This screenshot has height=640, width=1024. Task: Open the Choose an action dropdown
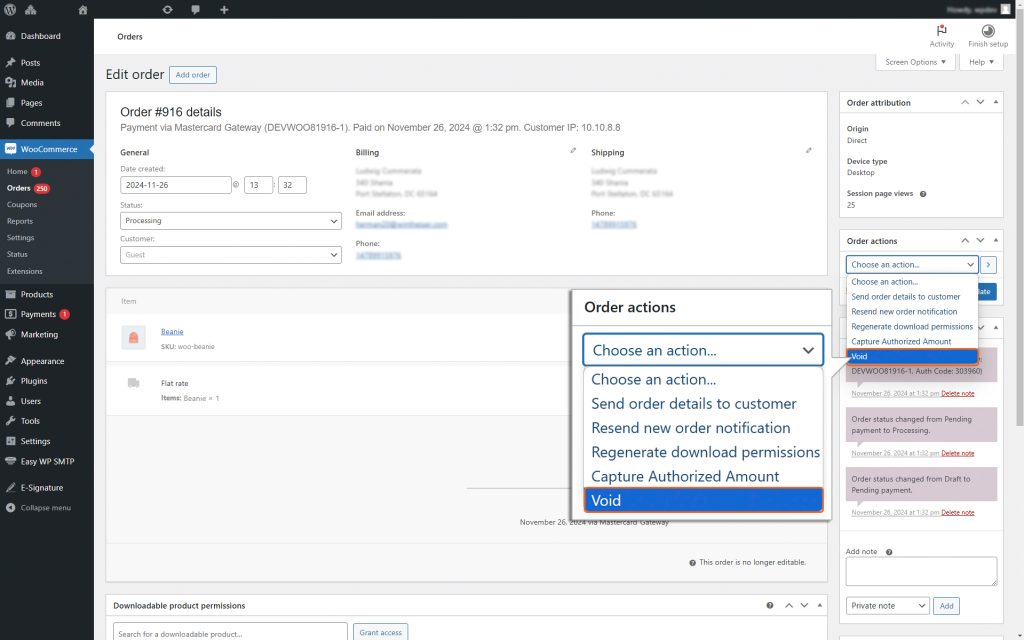click(x=912, y=264)
